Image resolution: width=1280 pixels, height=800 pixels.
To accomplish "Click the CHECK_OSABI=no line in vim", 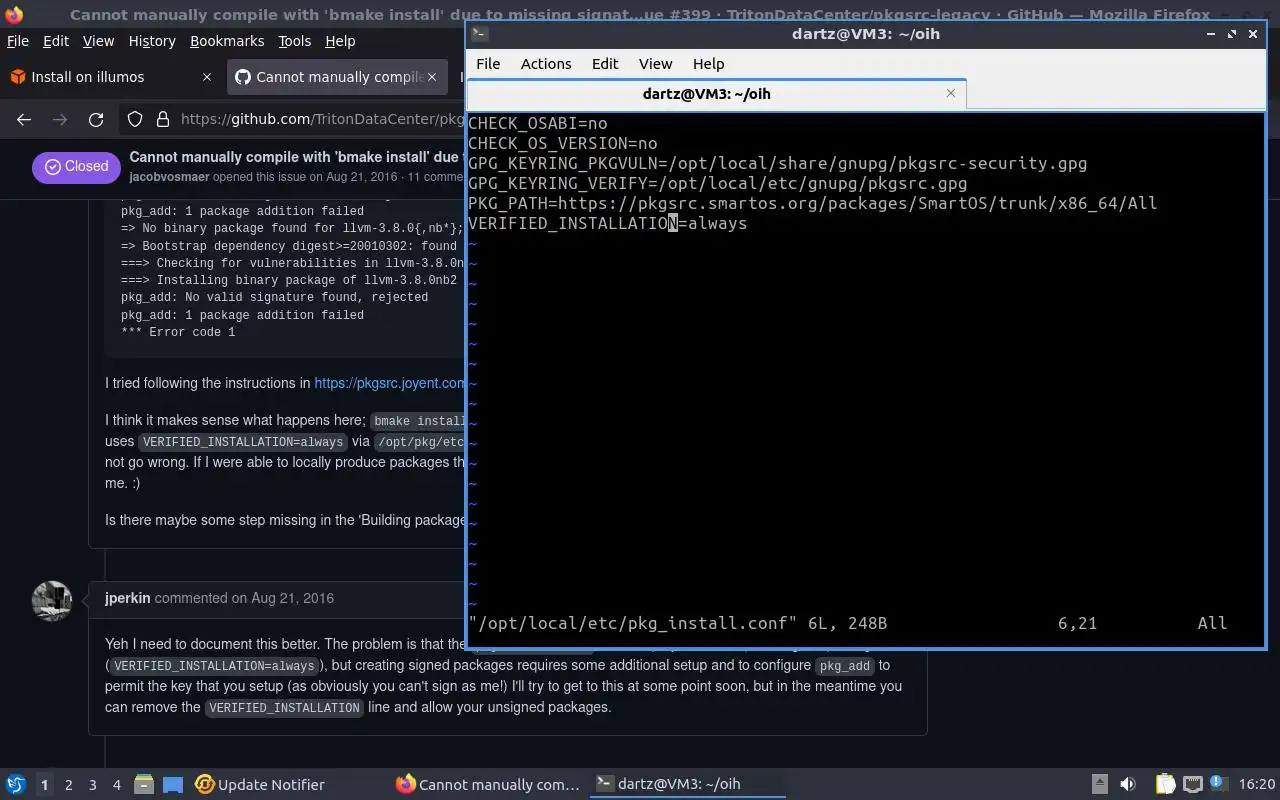I will coord(538,123).
